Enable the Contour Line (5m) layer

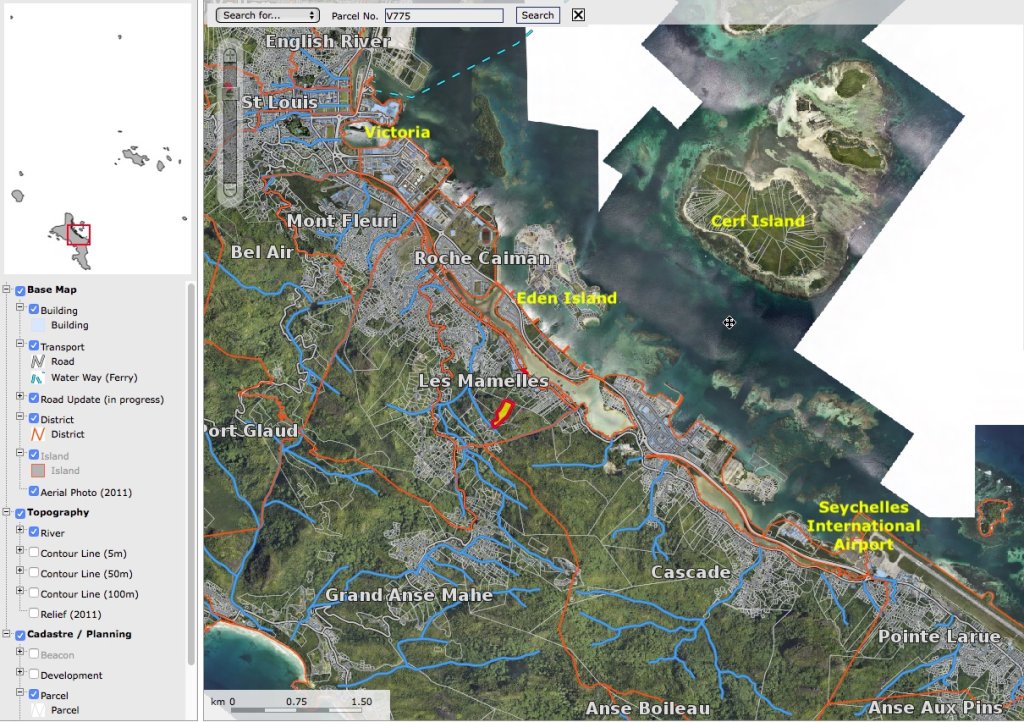[35, 553]
